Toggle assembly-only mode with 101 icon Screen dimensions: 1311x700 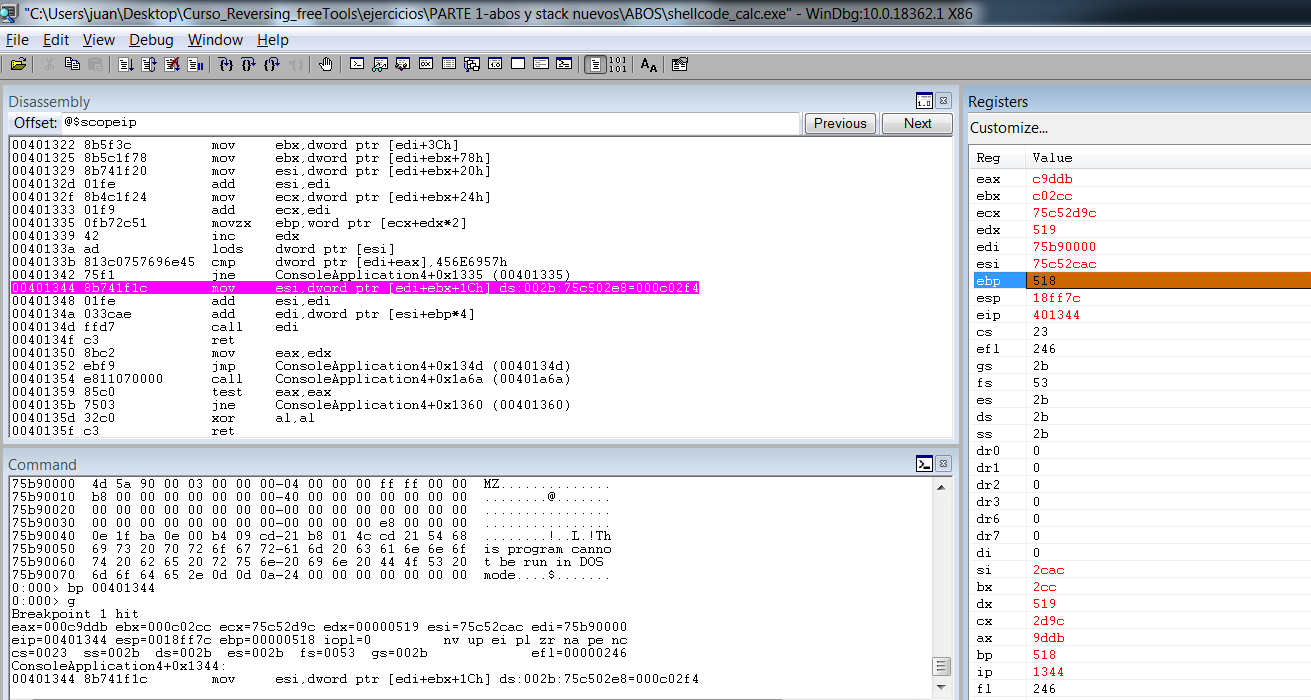[618, 63]
